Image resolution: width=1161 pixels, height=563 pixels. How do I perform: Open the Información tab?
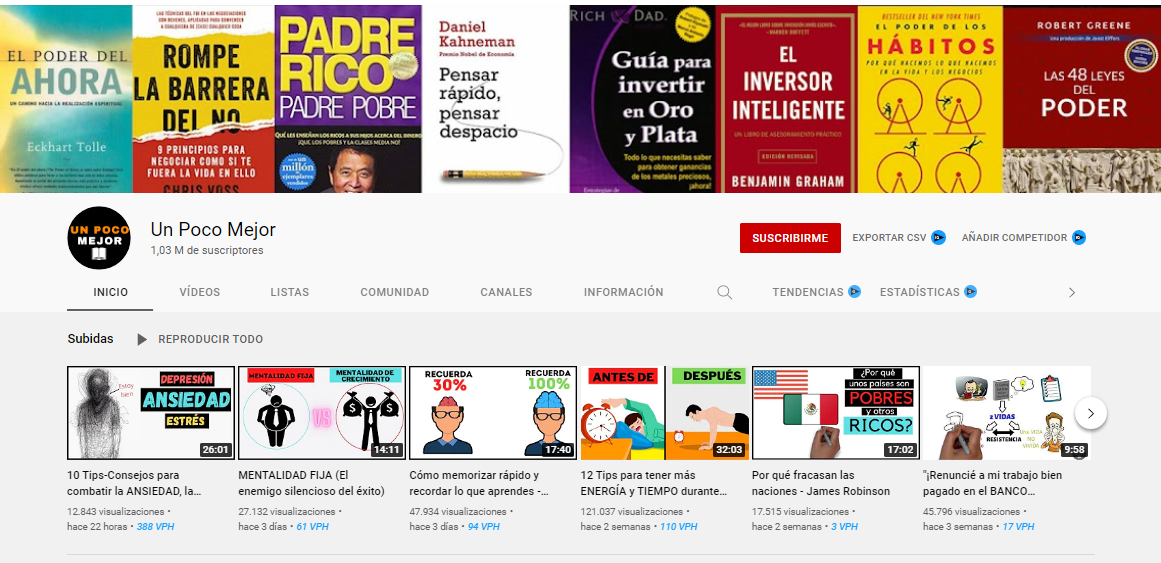coord(623,292)
